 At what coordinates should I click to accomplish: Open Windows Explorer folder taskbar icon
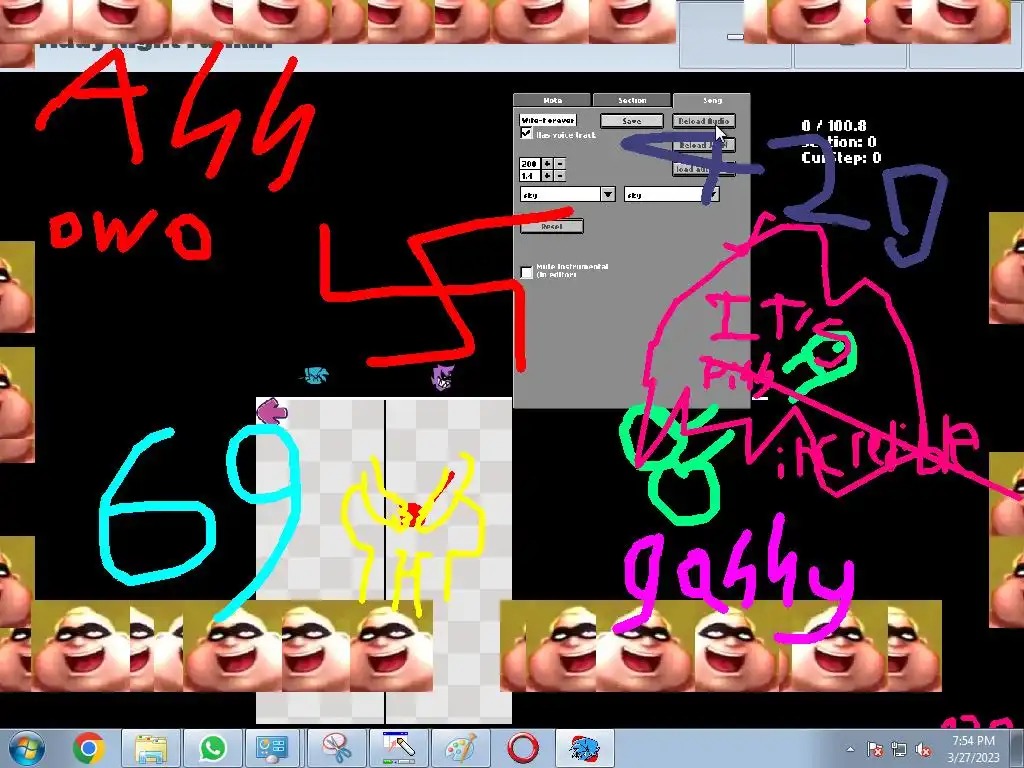[151, 748]
